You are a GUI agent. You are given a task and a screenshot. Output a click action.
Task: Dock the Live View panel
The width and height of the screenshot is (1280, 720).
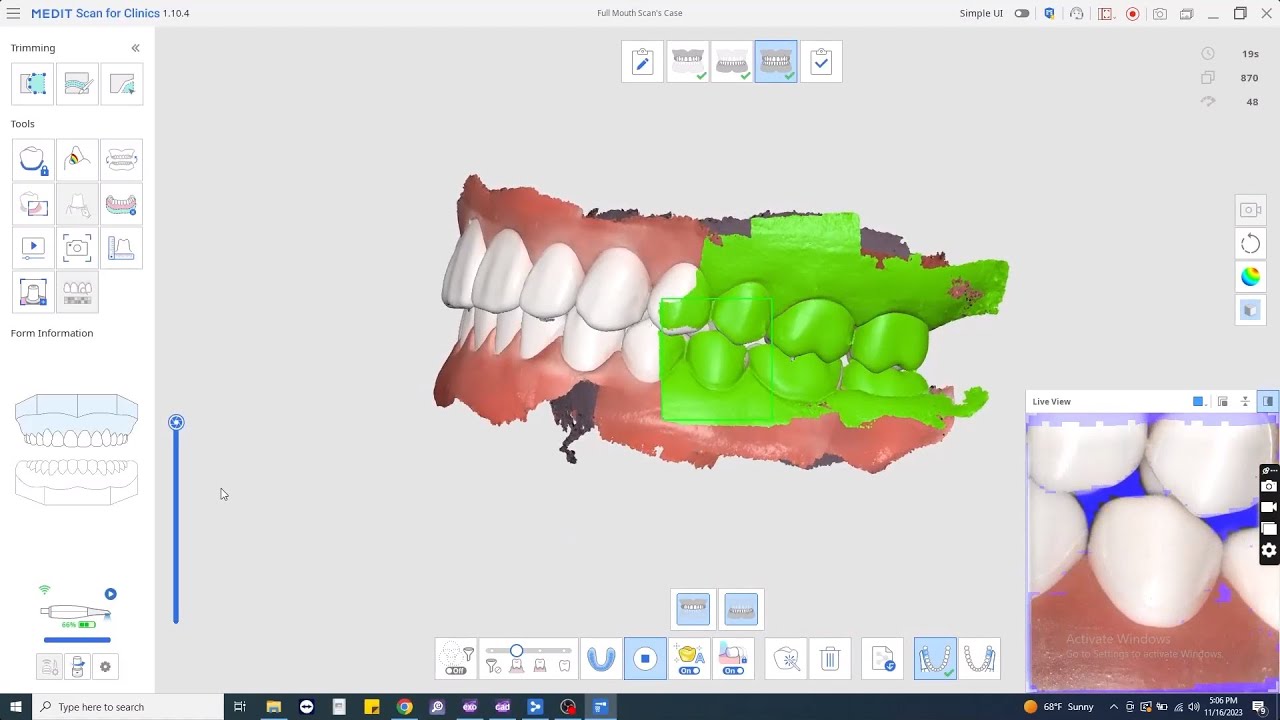pyautogui.click(x=1268, y=401)
